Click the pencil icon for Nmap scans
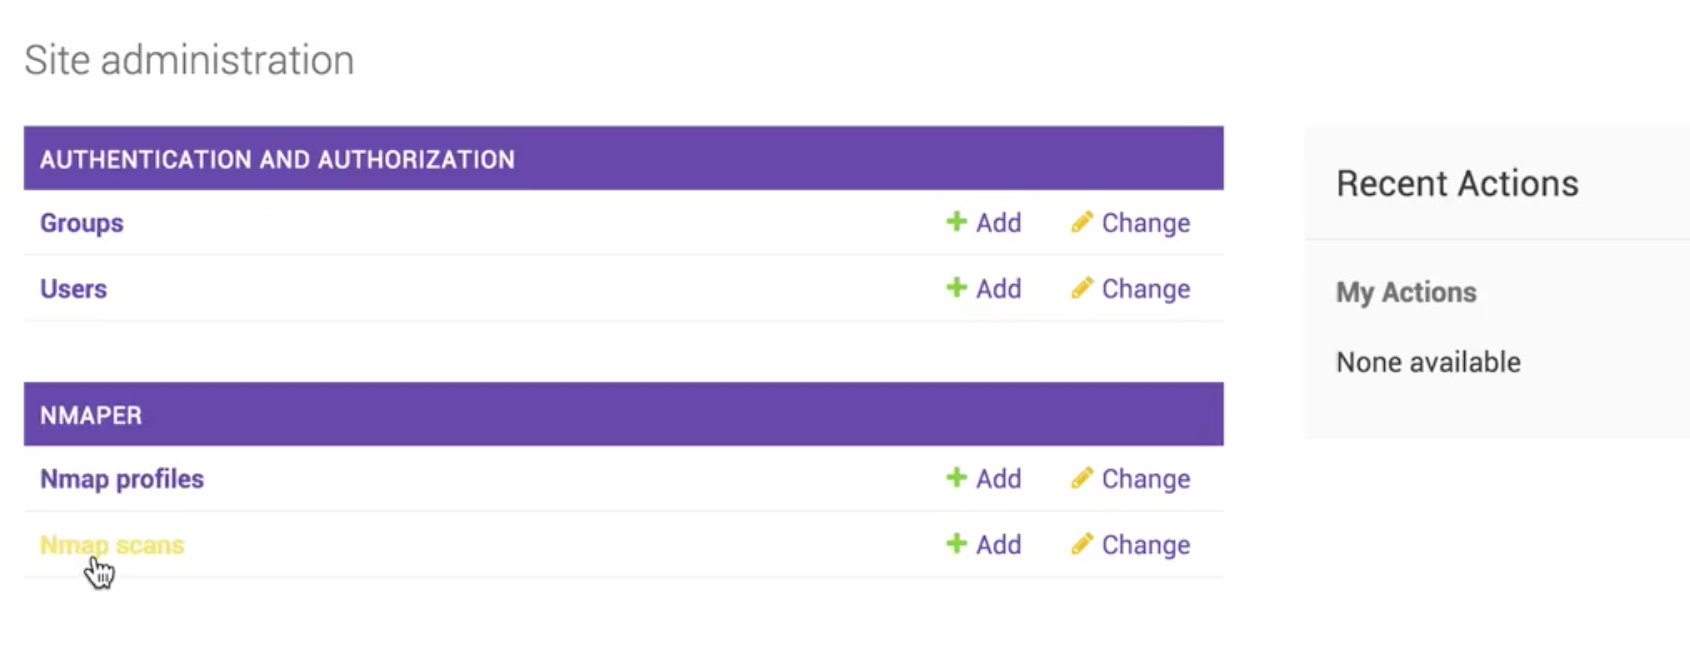This screenshot has height=666, width=1690. (1081, 544)
